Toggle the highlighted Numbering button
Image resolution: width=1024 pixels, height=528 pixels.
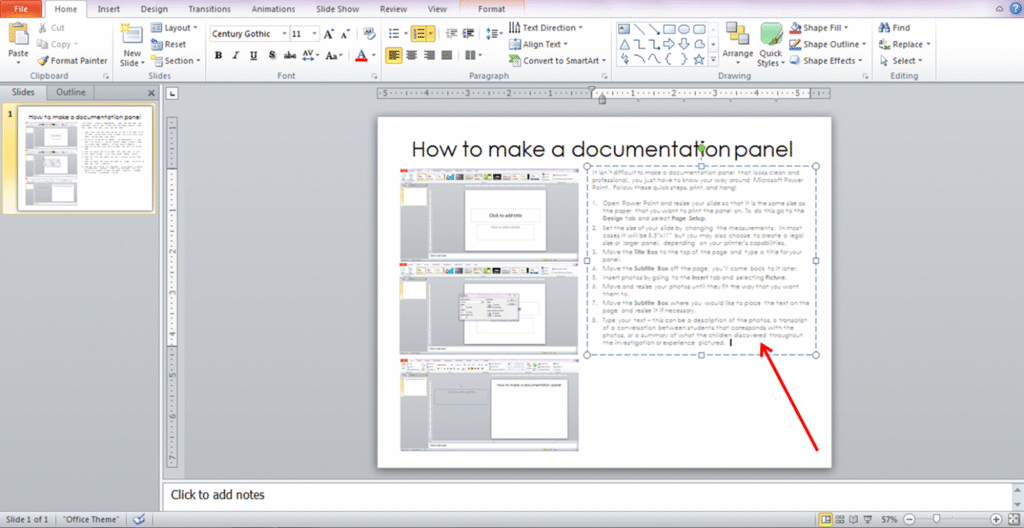pyautogui.click(x=419, y=33)
